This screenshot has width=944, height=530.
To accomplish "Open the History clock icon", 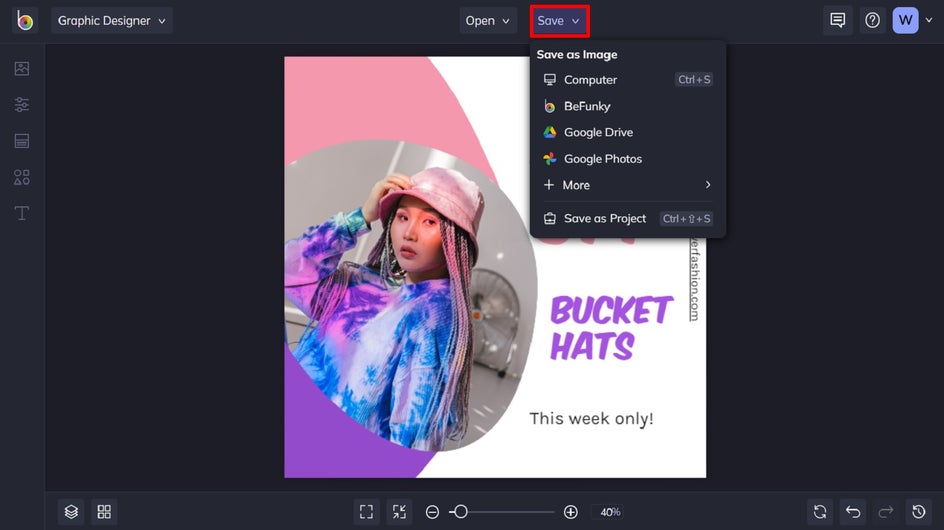I will pyautogui.click(x=919, y=512).
